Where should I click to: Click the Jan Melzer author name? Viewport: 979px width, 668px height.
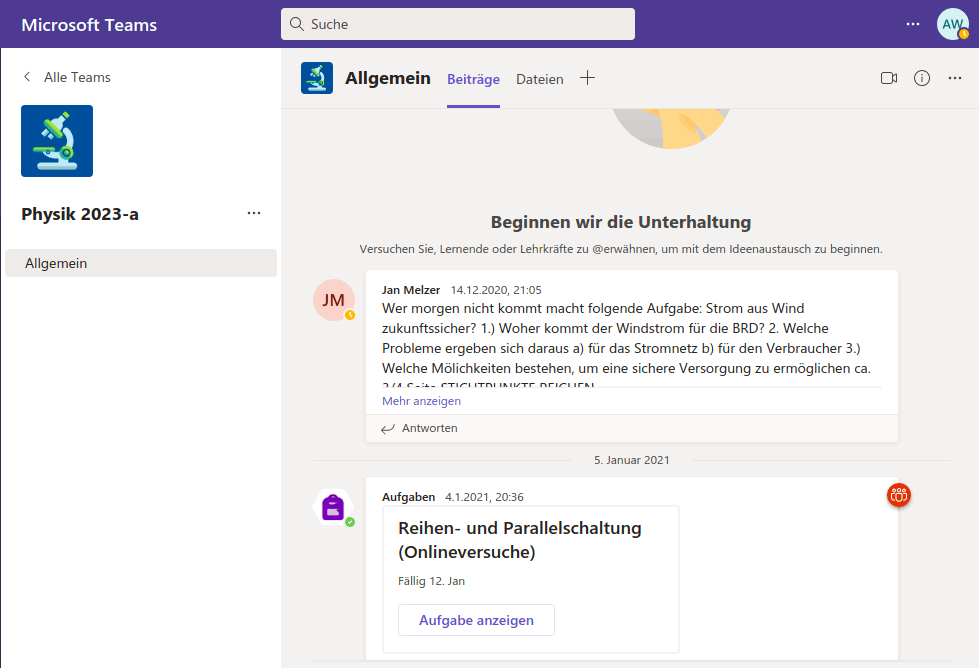pos(411,290)
